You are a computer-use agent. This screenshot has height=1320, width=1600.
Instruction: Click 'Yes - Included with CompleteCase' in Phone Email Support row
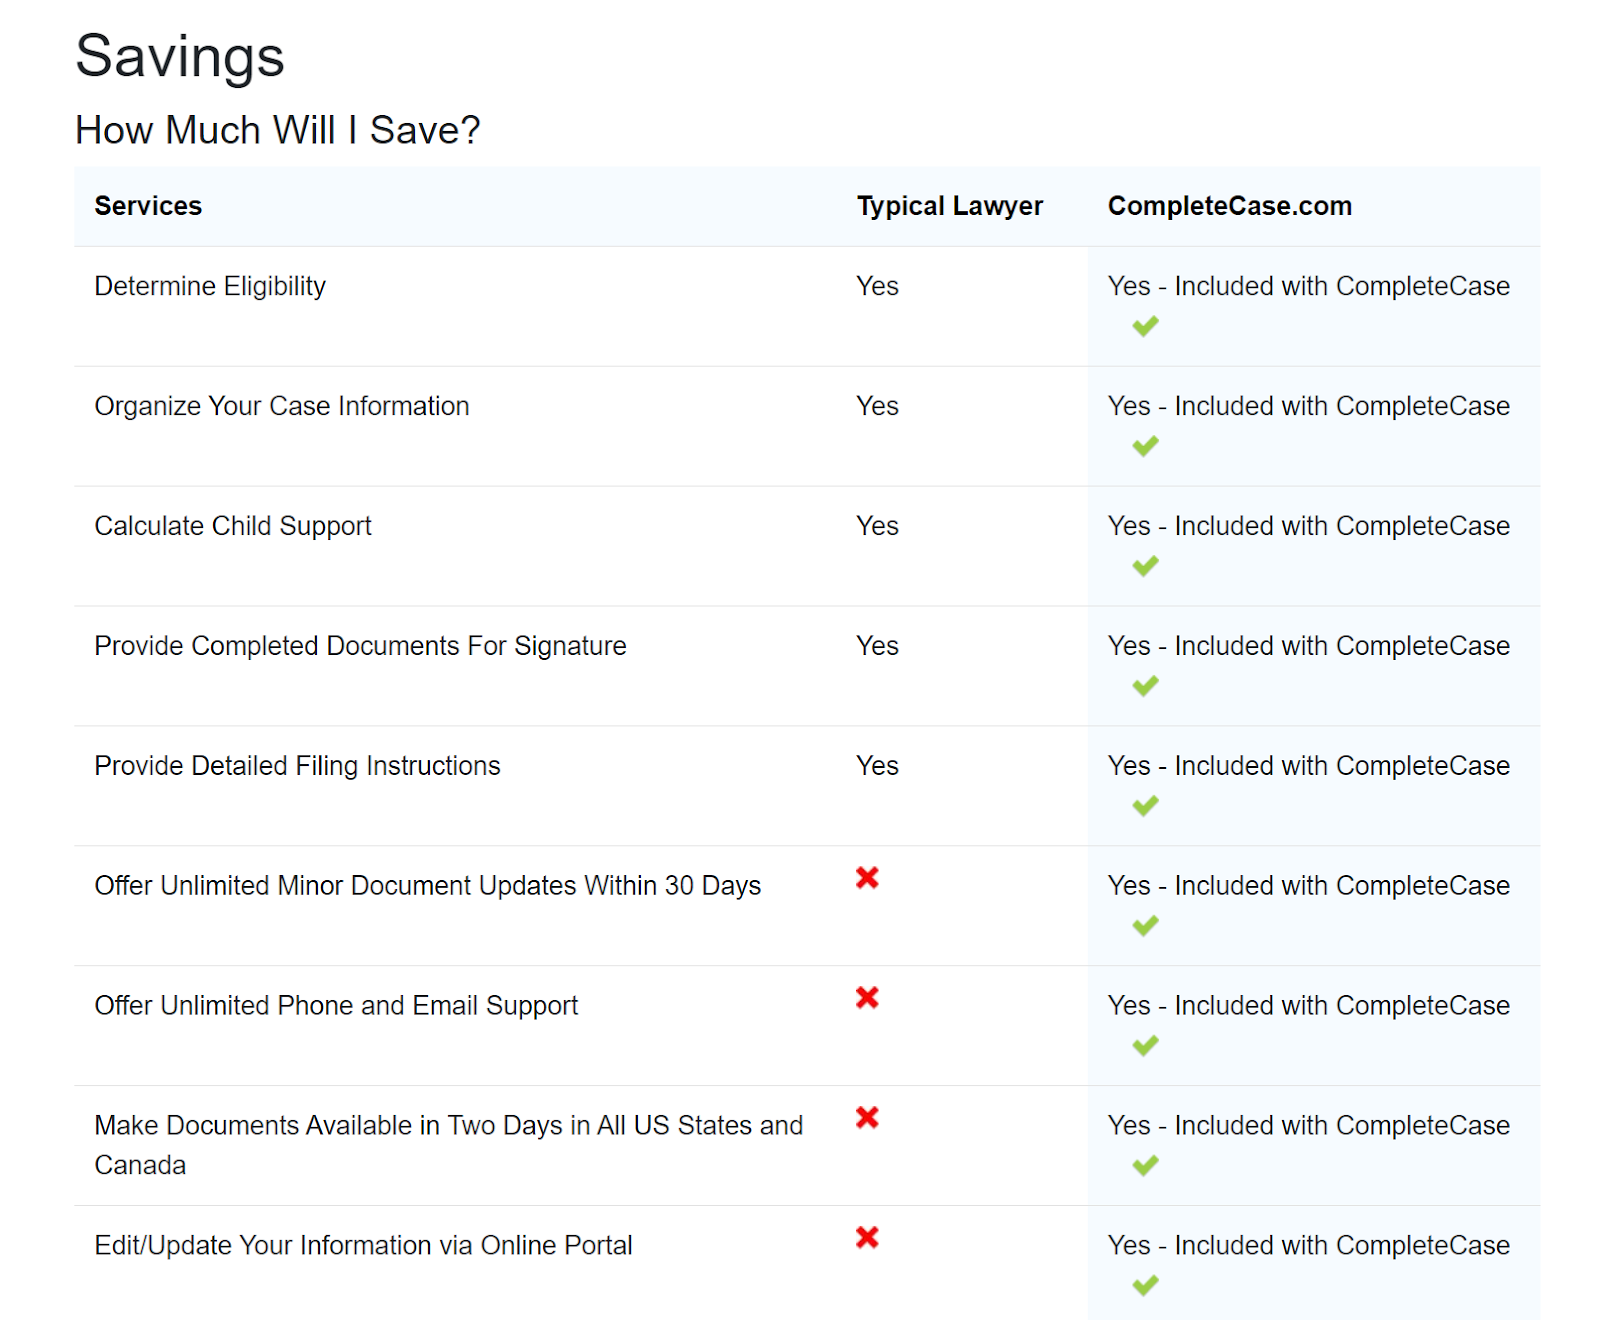1309,1006
